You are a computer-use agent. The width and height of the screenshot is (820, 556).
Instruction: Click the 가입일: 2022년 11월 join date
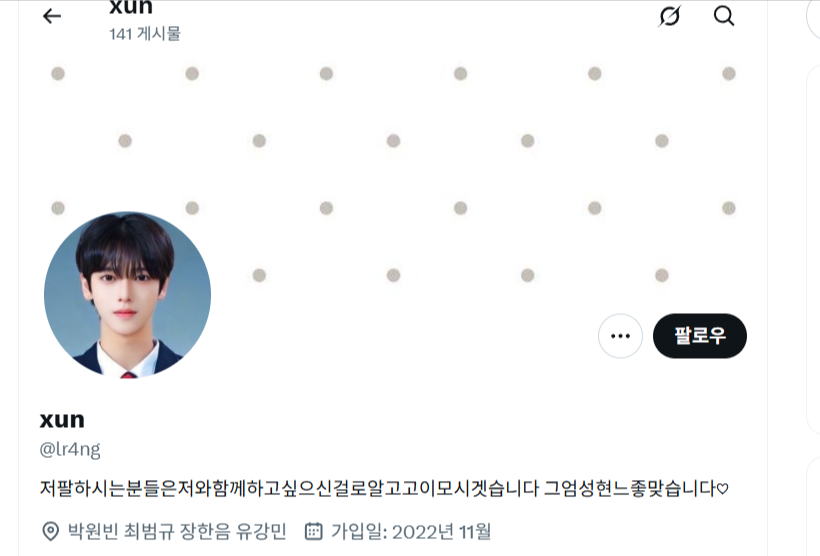pos(411,531)
